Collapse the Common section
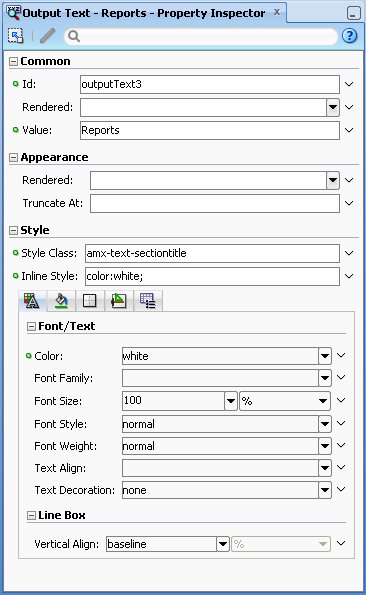The image size is (366, 595). coord(13,61)
